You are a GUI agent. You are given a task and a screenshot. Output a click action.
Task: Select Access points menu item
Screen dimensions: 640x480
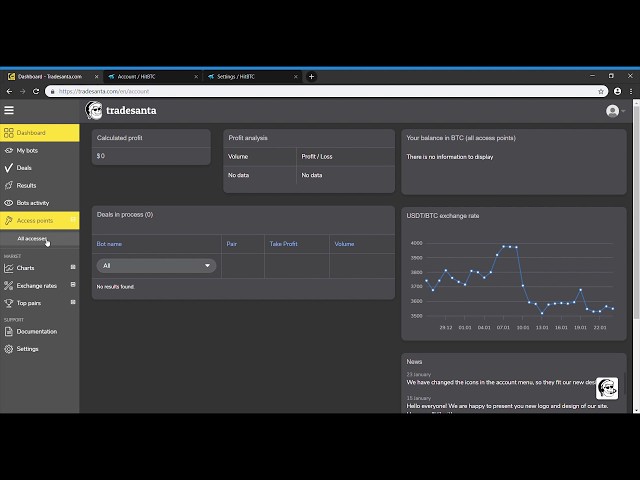pos(40,220)
